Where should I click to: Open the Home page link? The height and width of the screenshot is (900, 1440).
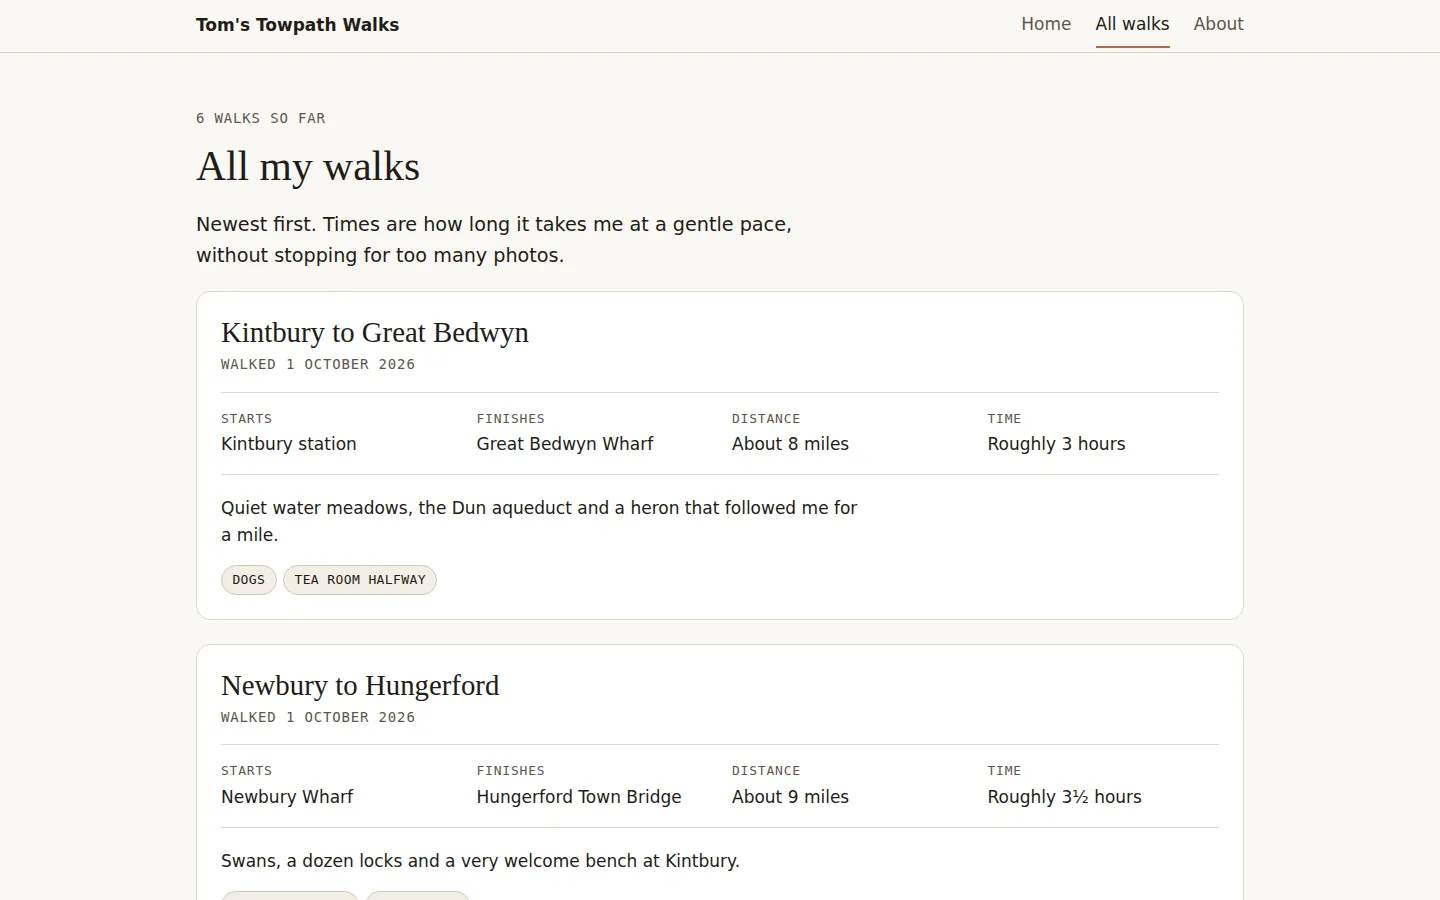point(1046,24)
